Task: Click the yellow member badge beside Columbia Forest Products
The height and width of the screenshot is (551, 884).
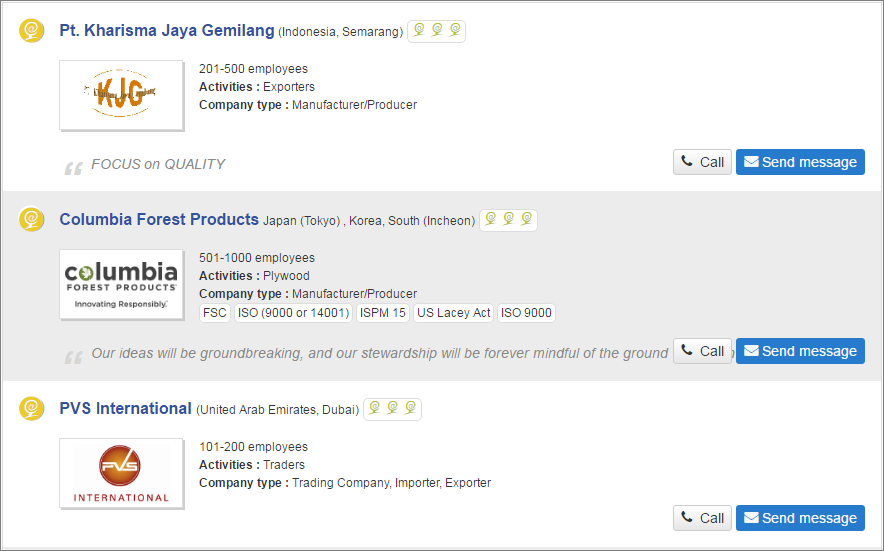Action: click(32, 219)
